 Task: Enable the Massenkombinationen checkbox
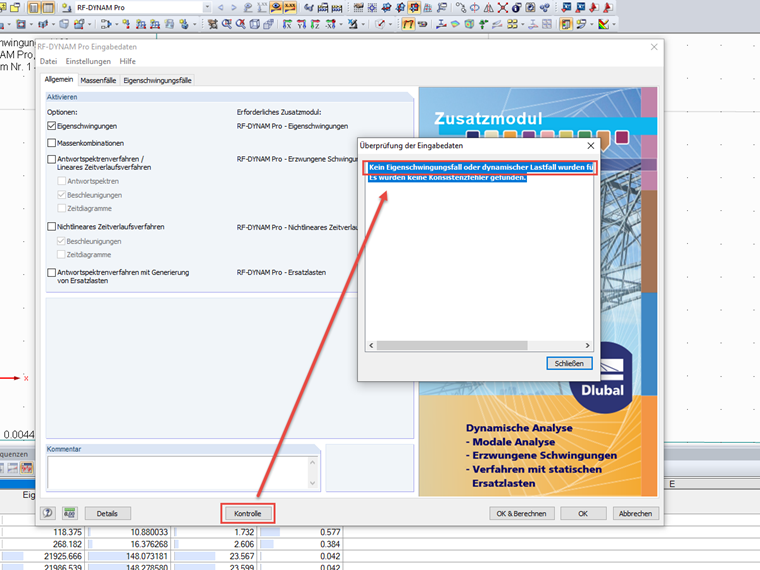click(x=52, y=143)
